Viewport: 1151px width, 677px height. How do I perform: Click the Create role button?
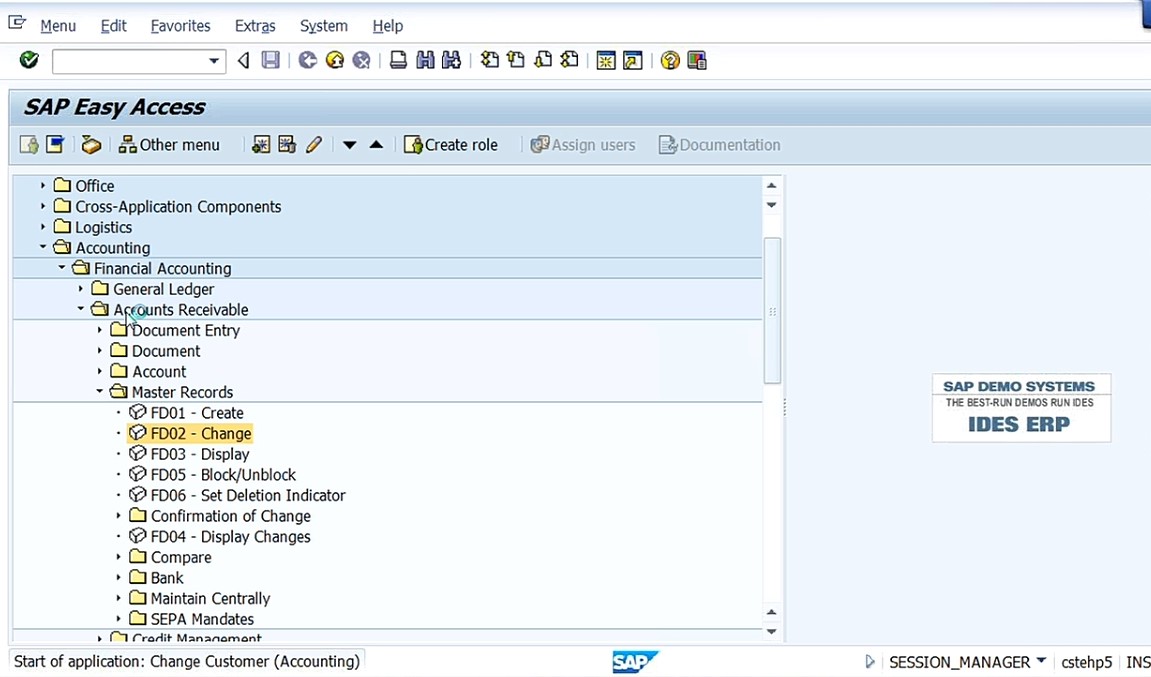coord(451,145)
